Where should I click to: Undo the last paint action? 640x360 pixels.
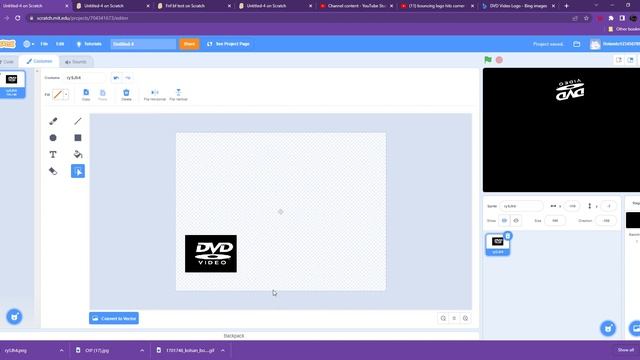point(116,78)
